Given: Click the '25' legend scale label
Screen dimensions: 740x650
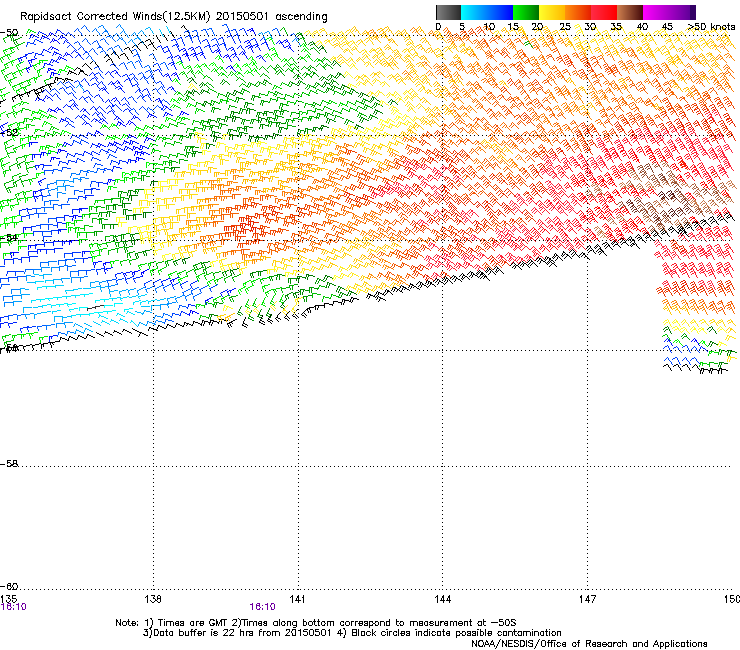Looking at the screenshot, I should tap(565, 27).
